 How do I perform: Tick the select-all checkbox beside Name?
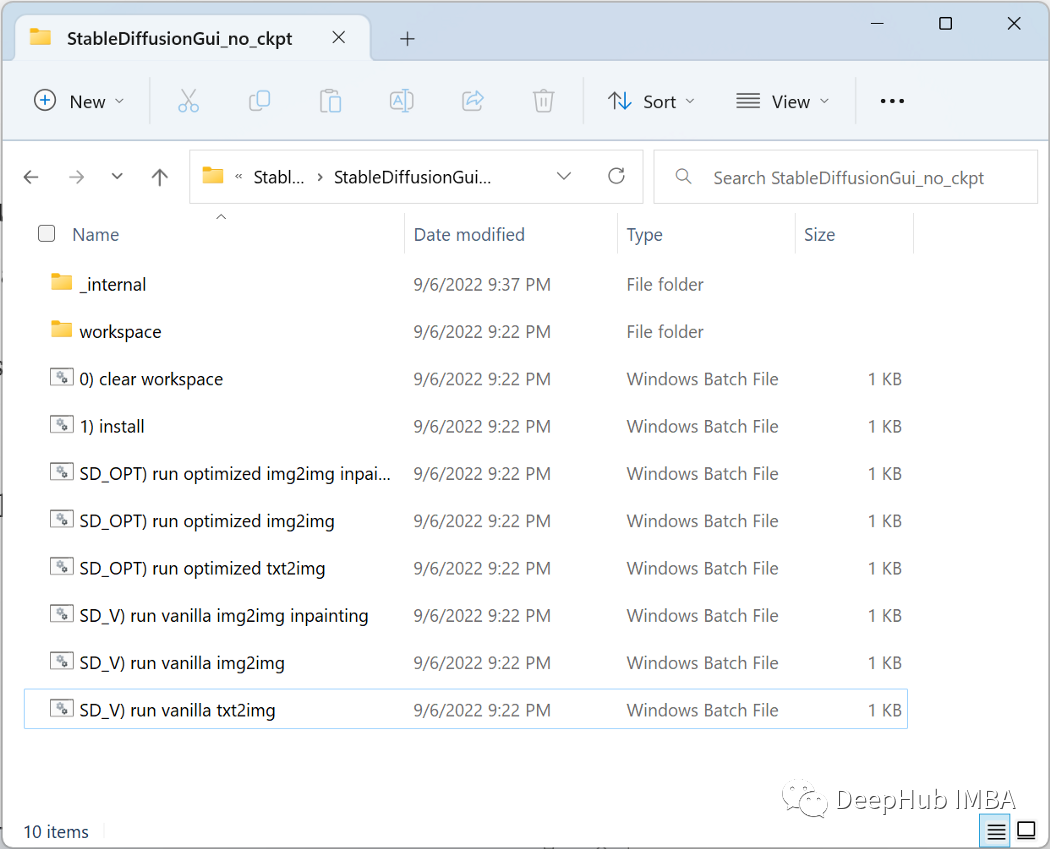pos(46,234)
